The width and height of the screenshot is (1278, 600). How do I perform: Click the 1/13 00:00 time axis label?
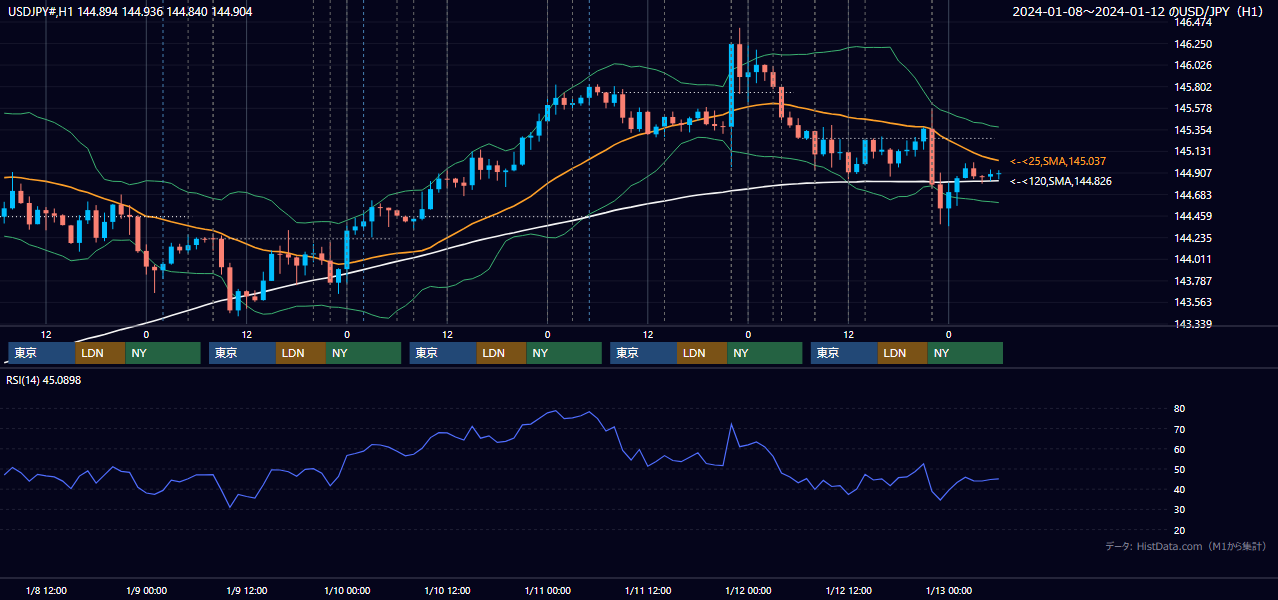(948, 590)
